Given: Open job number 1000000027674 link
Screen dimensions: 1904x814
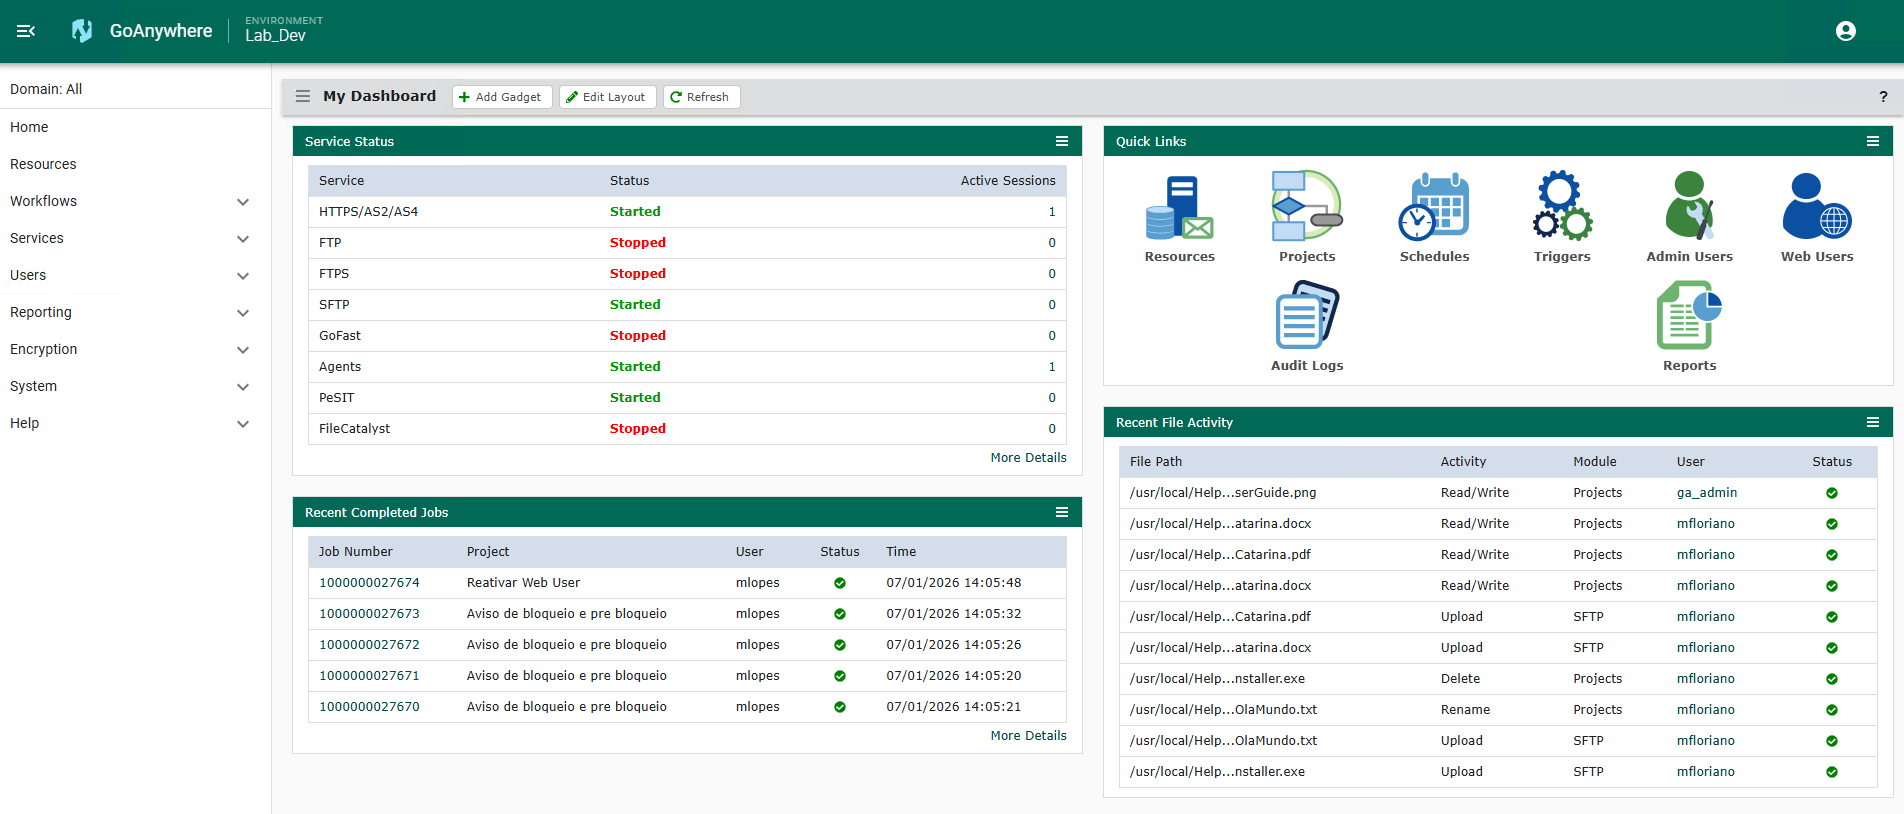Looking at the screenshot, I should point(369,583).
